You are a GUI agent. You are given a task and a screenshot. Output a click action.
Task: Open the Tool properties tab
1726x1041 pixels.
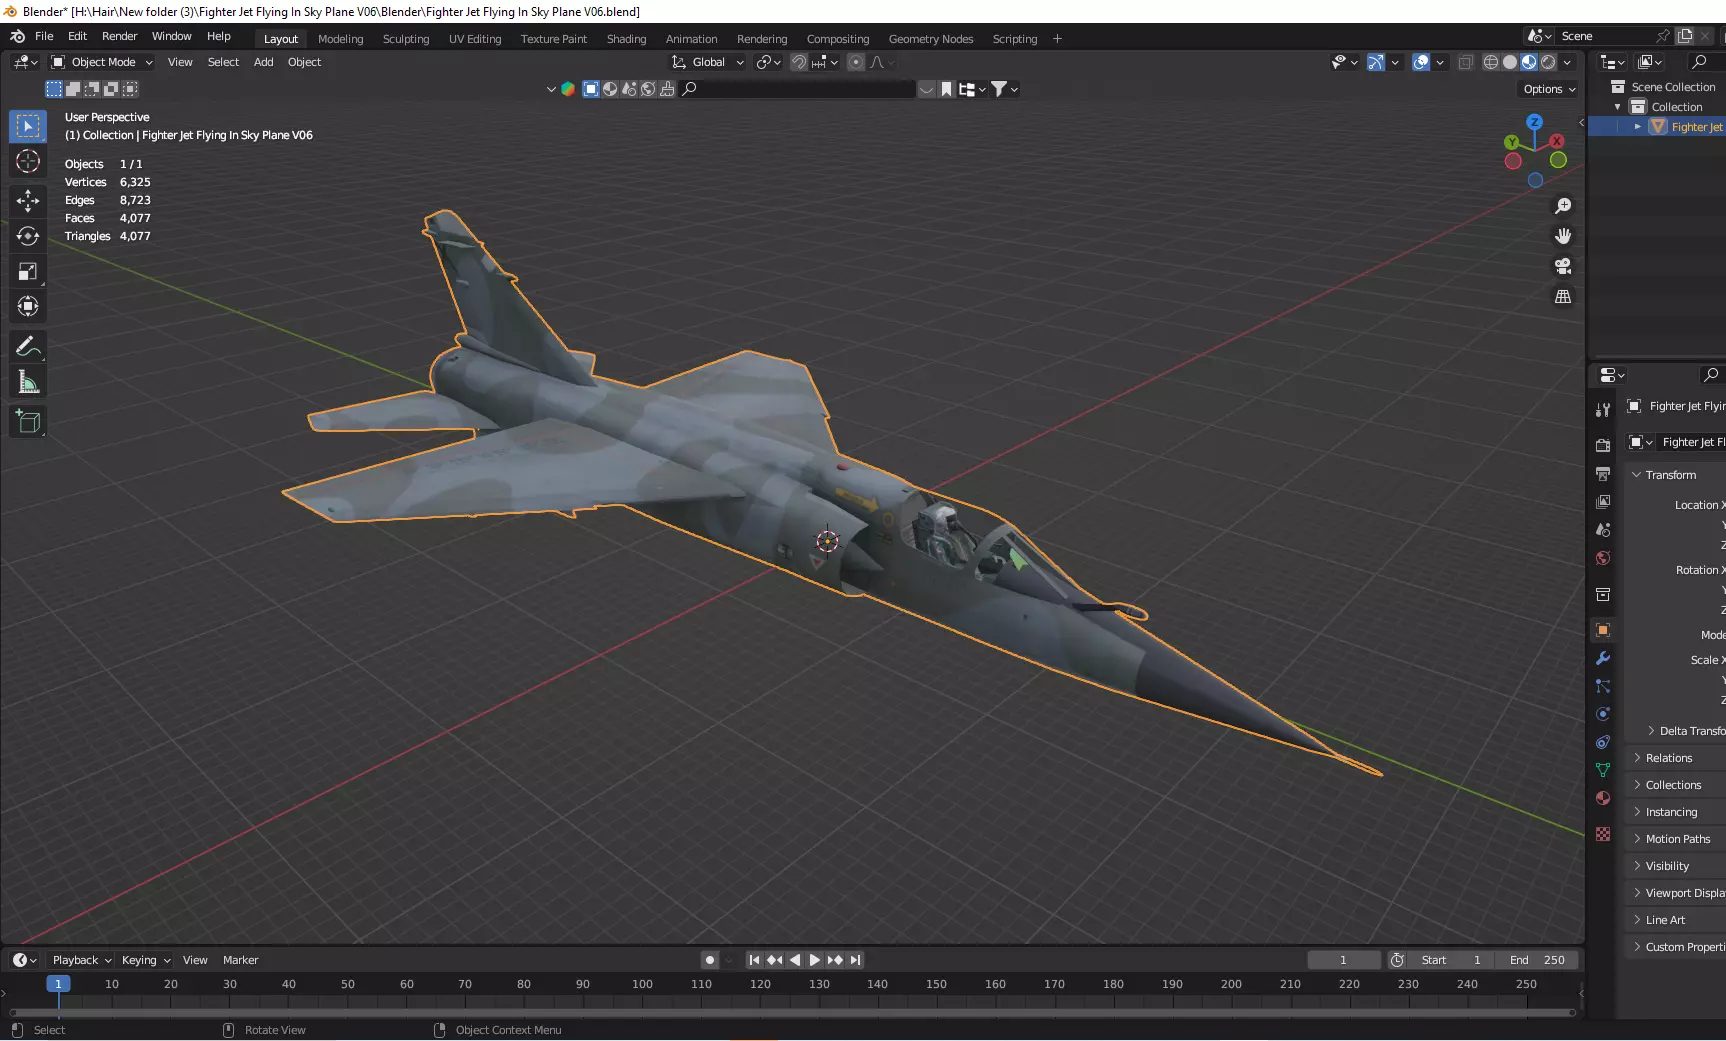point(1603,409)
